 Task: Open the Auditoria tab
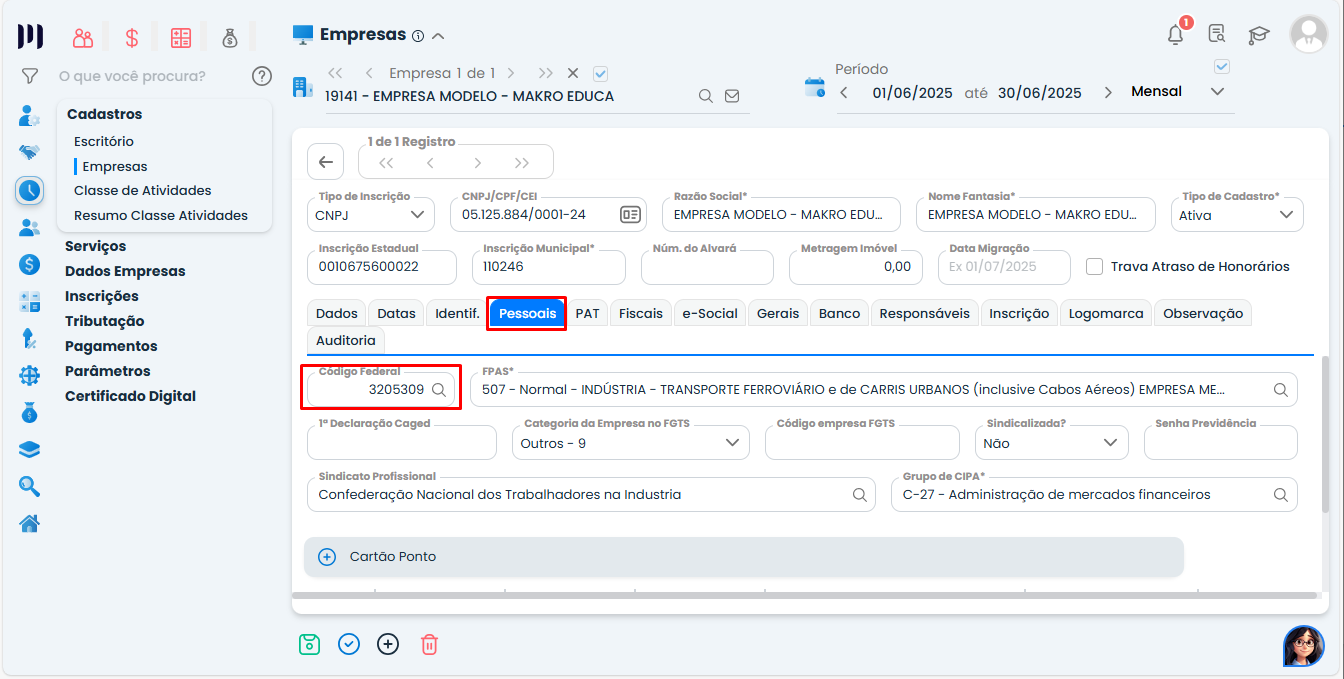(x=346, y=340)
